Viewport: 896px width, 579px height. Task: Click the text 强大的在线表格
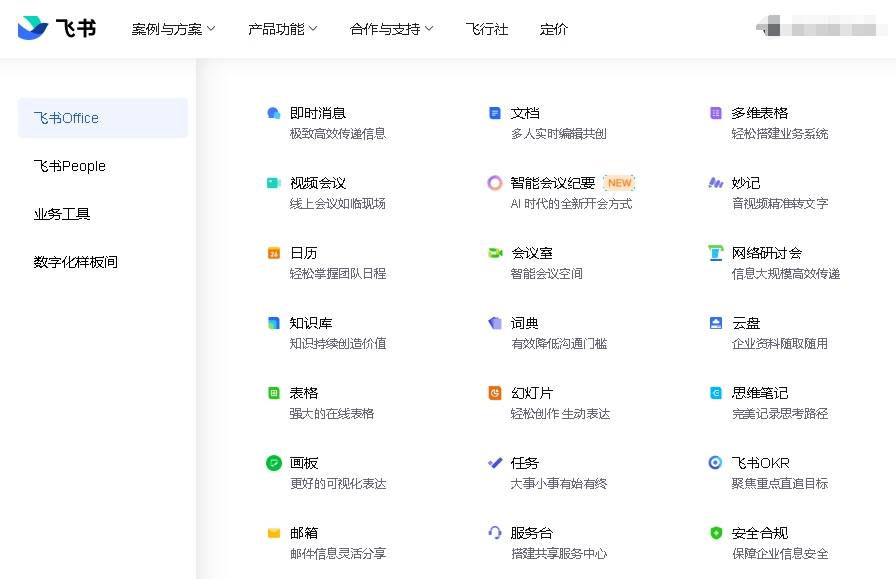(x=331, y=414)
